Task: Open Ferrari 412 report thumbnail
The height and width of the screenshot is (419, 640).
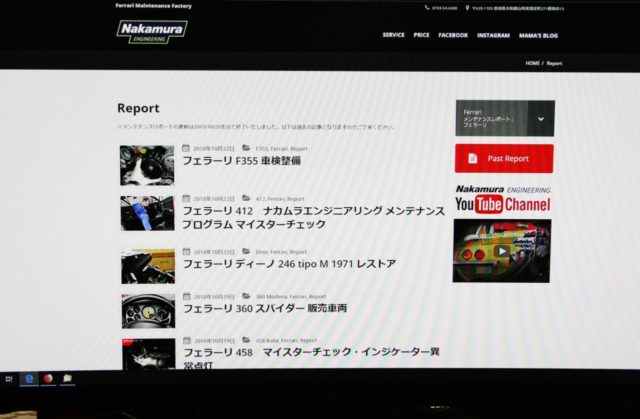Action: pyautogui.click(x=147, y=213)
